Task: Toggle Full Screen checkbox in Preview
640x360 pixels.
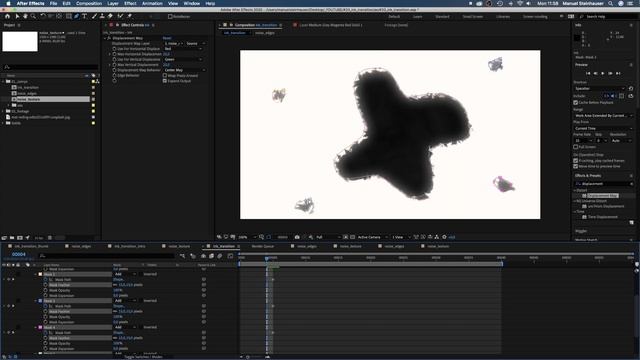Action: point(576,147)
